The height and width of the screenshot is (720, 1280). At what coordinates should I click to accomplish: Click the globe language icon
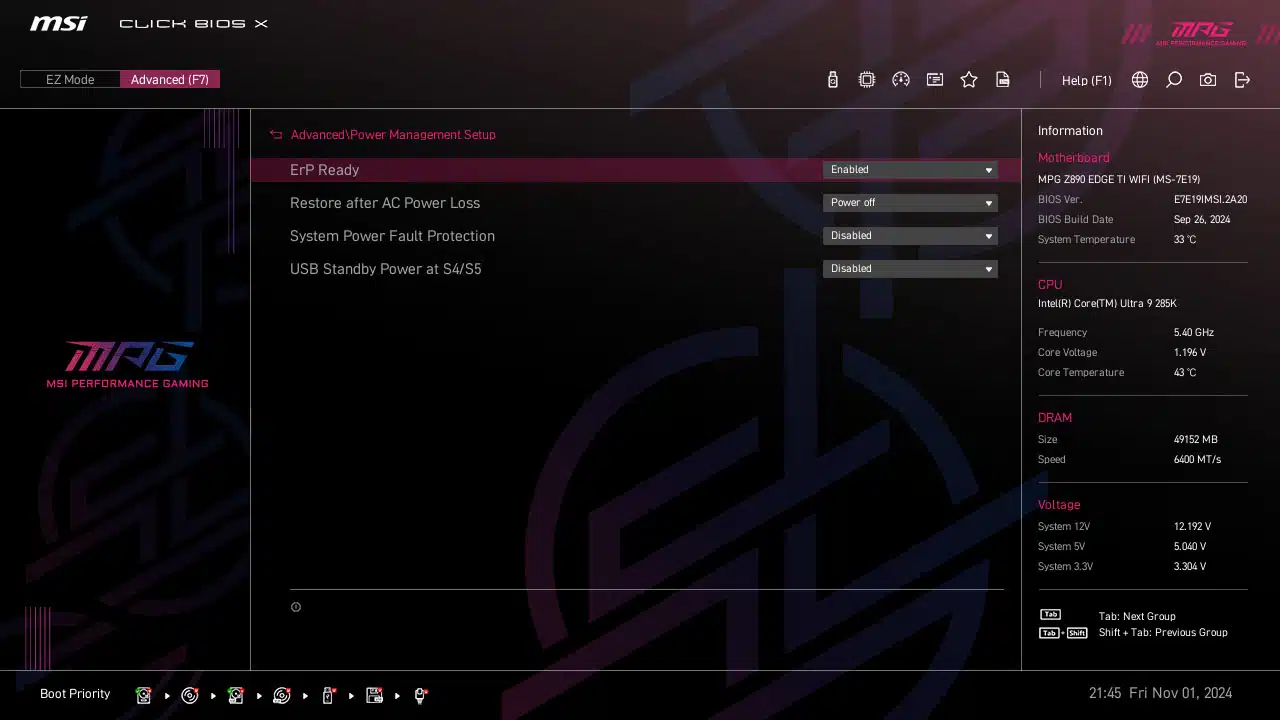[x=1140, y=80]
